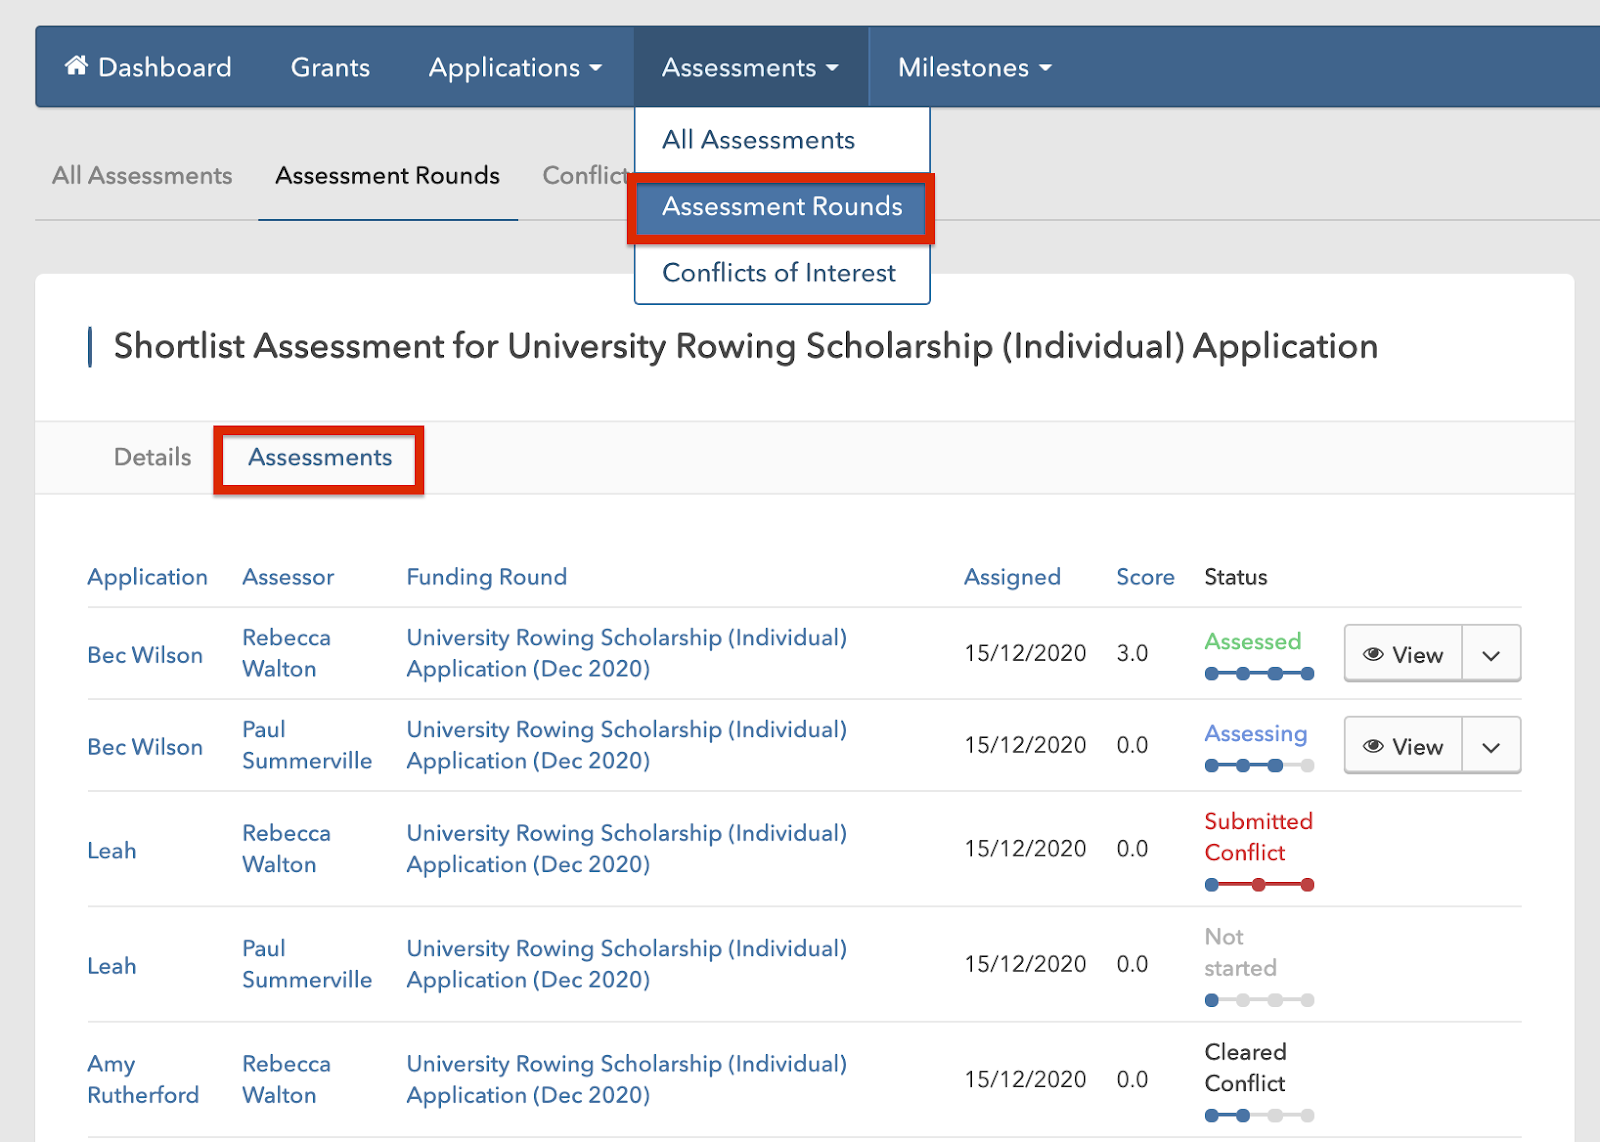
Task: Toggle the Assessments navigation menu
Action: [x=750, y=67]
